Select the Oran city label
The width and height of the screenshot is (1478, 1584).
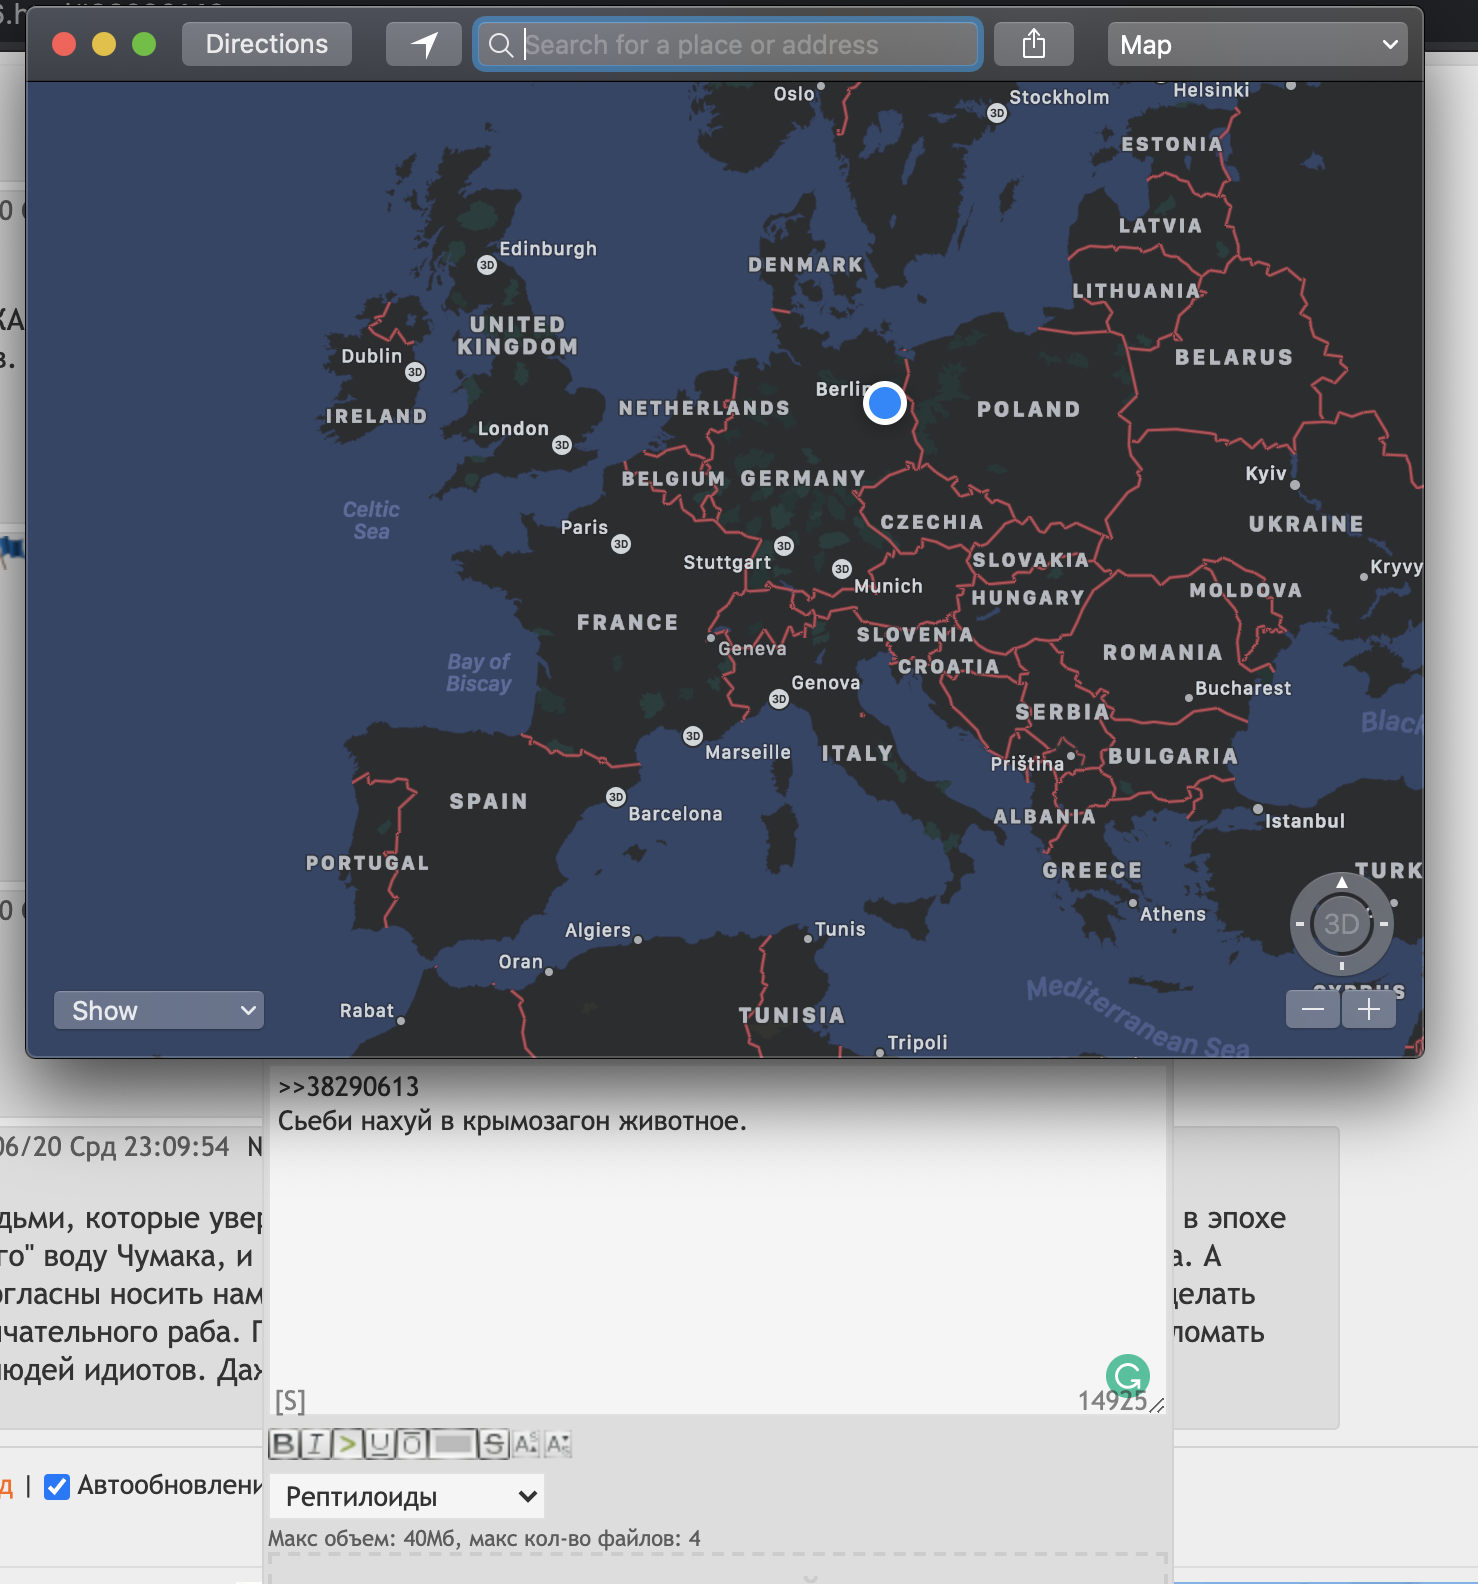521,961
